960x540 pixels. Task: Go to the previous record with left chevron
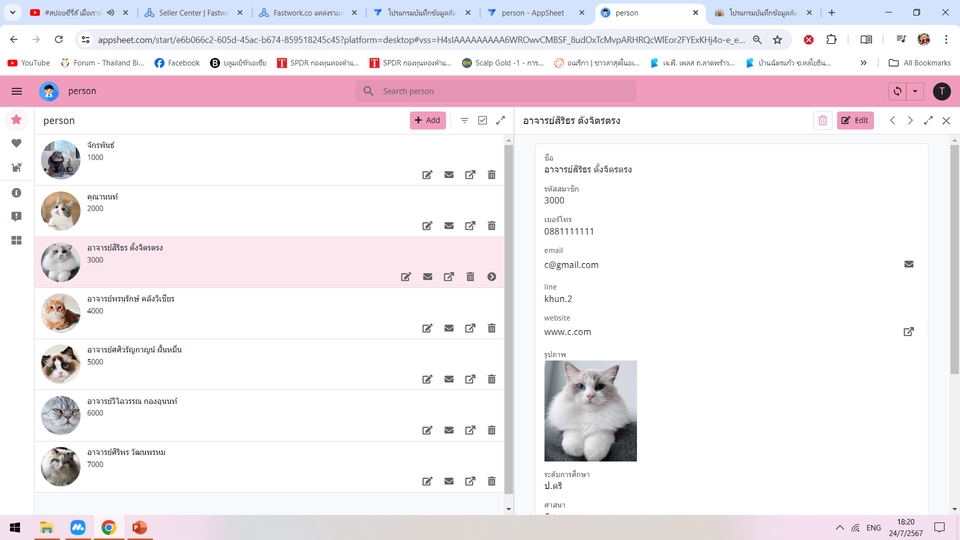click(893, 121)
